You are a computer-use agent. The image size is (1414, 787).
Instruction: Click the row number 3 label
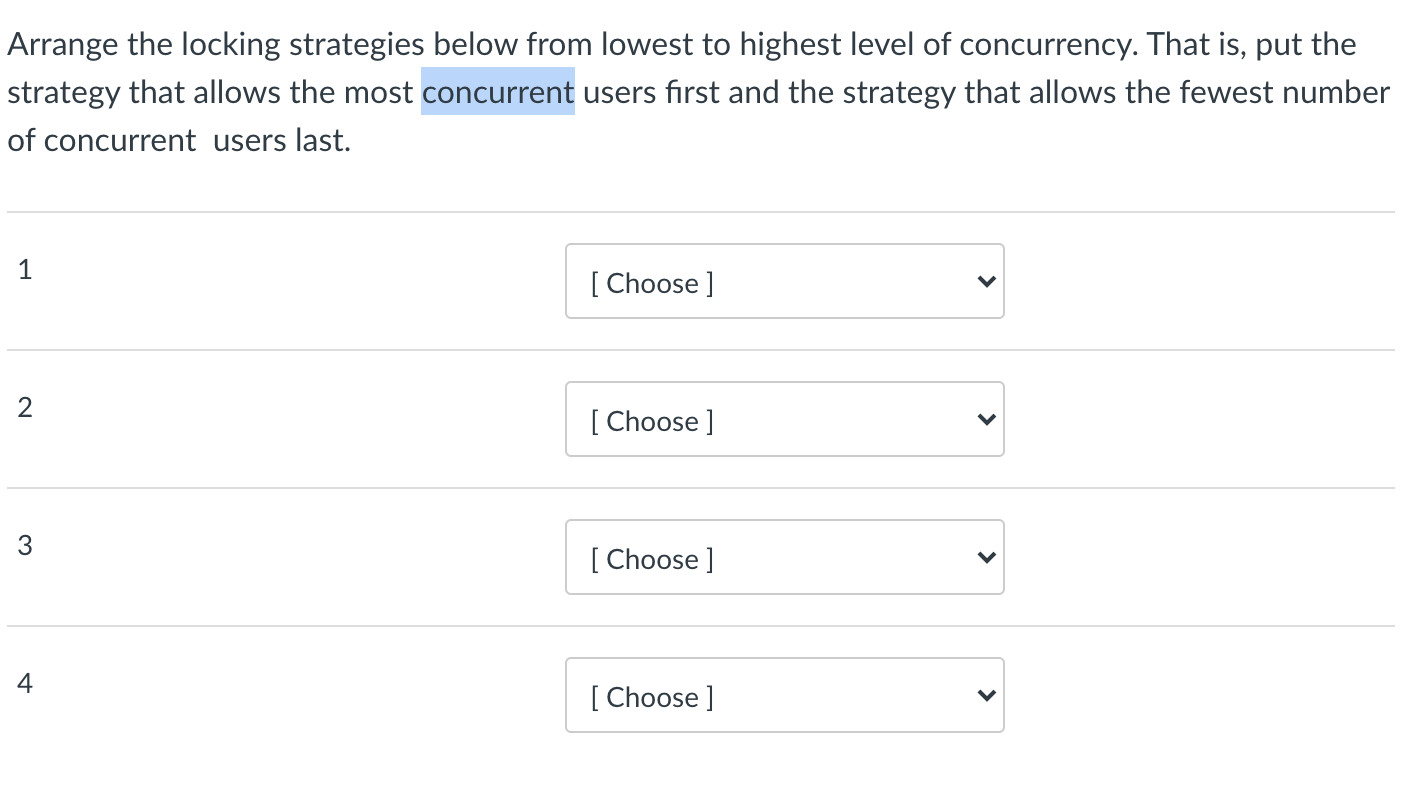pos(25,545)
